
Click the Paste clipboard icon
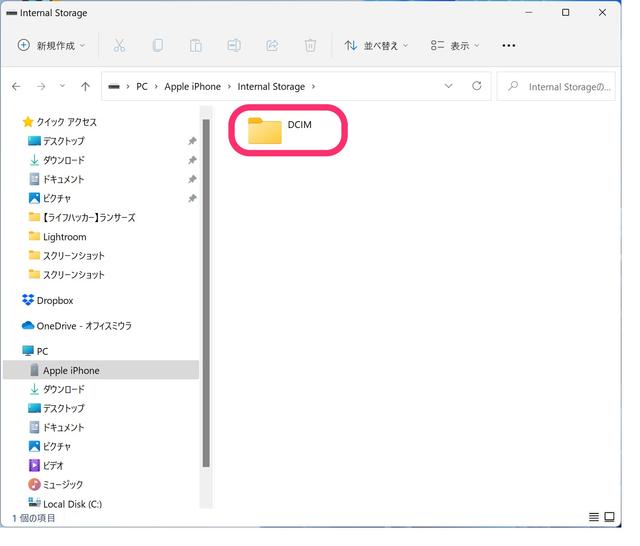coord(196,45)
